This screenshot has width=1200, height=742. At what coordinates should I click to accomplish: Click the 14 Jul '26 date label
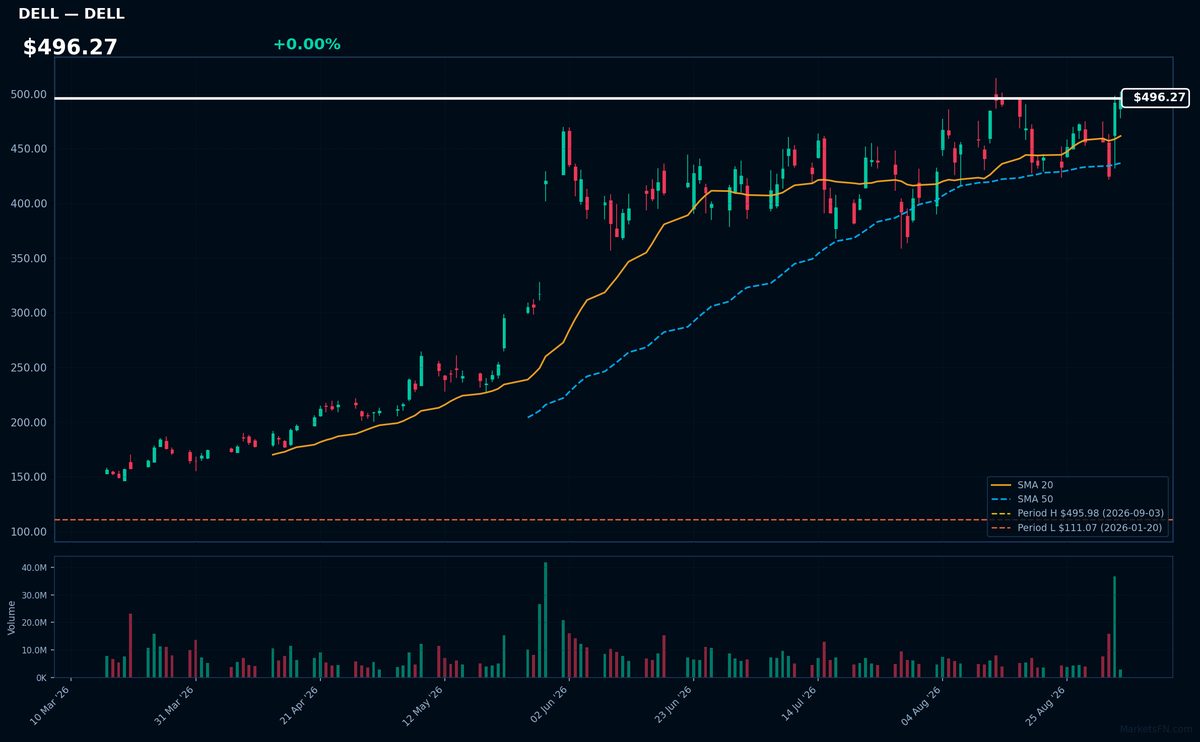point(798,705)
